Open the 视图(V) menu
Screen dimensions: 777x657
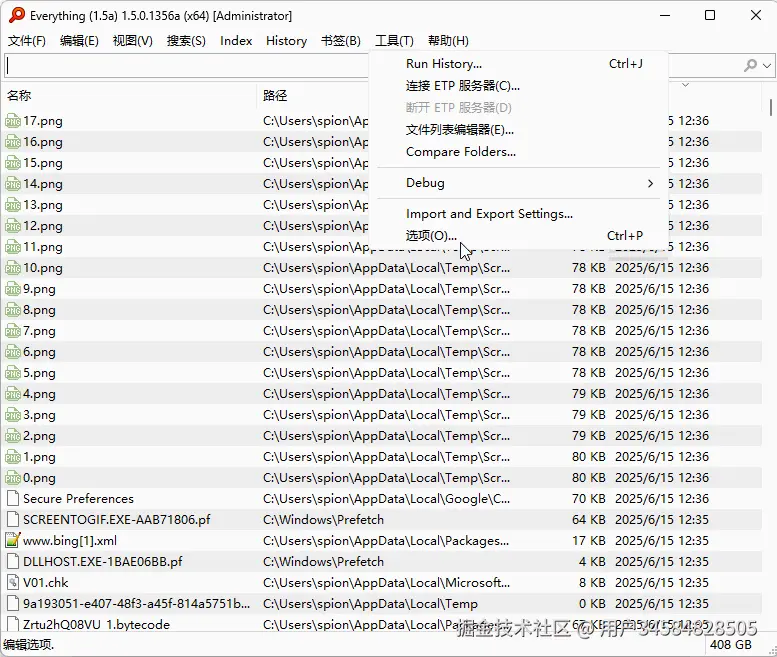tap(133, 41)
